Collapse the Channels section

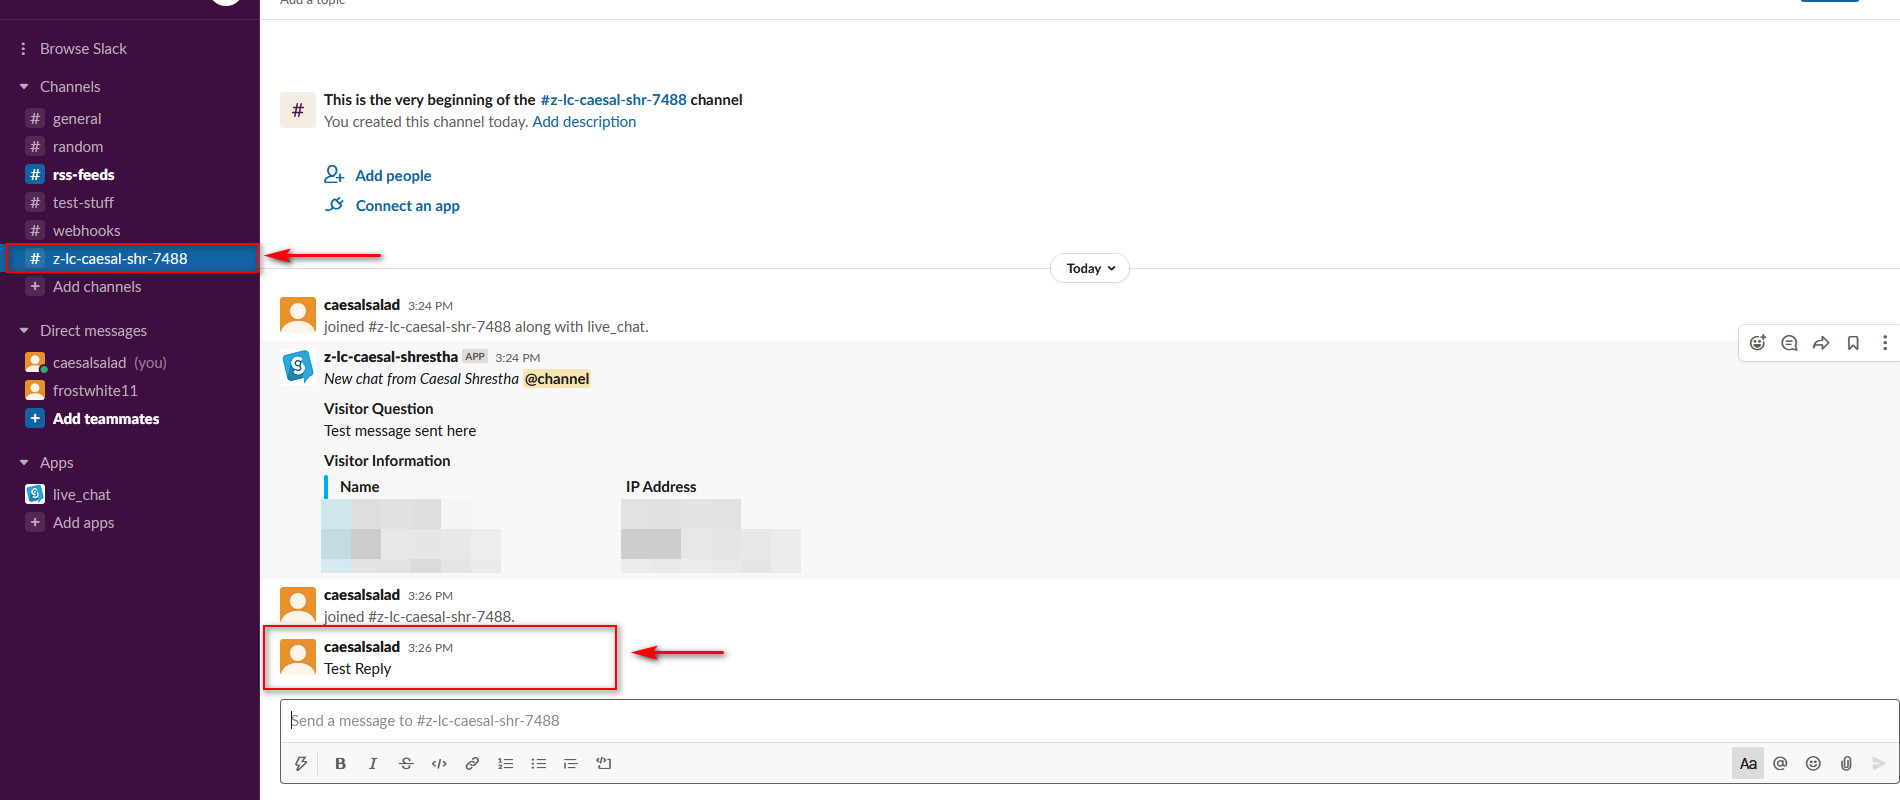[24, 87]
